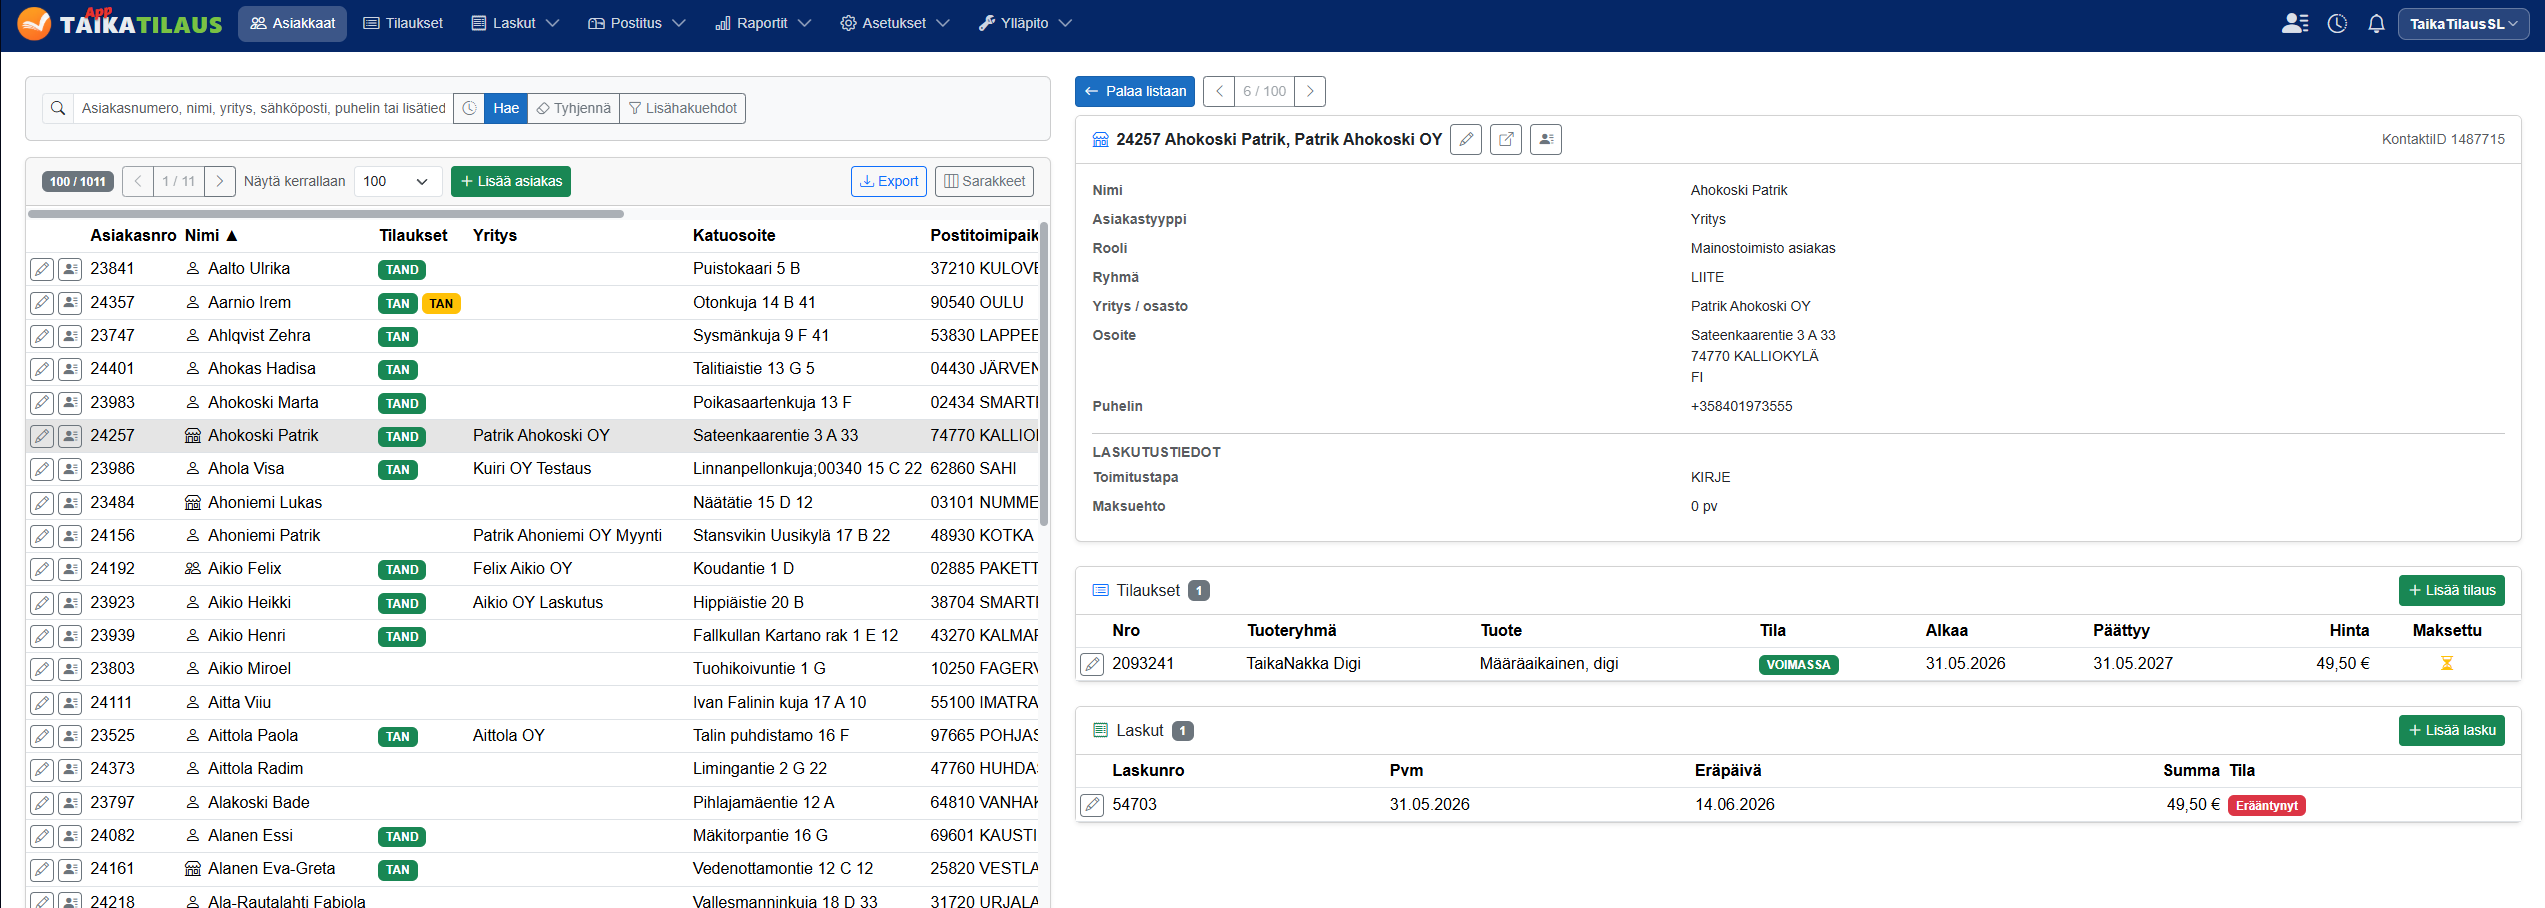This screenshot has height=908, width=2545.
Task: Click Tyhjennä to clear search
Action: 573,108
